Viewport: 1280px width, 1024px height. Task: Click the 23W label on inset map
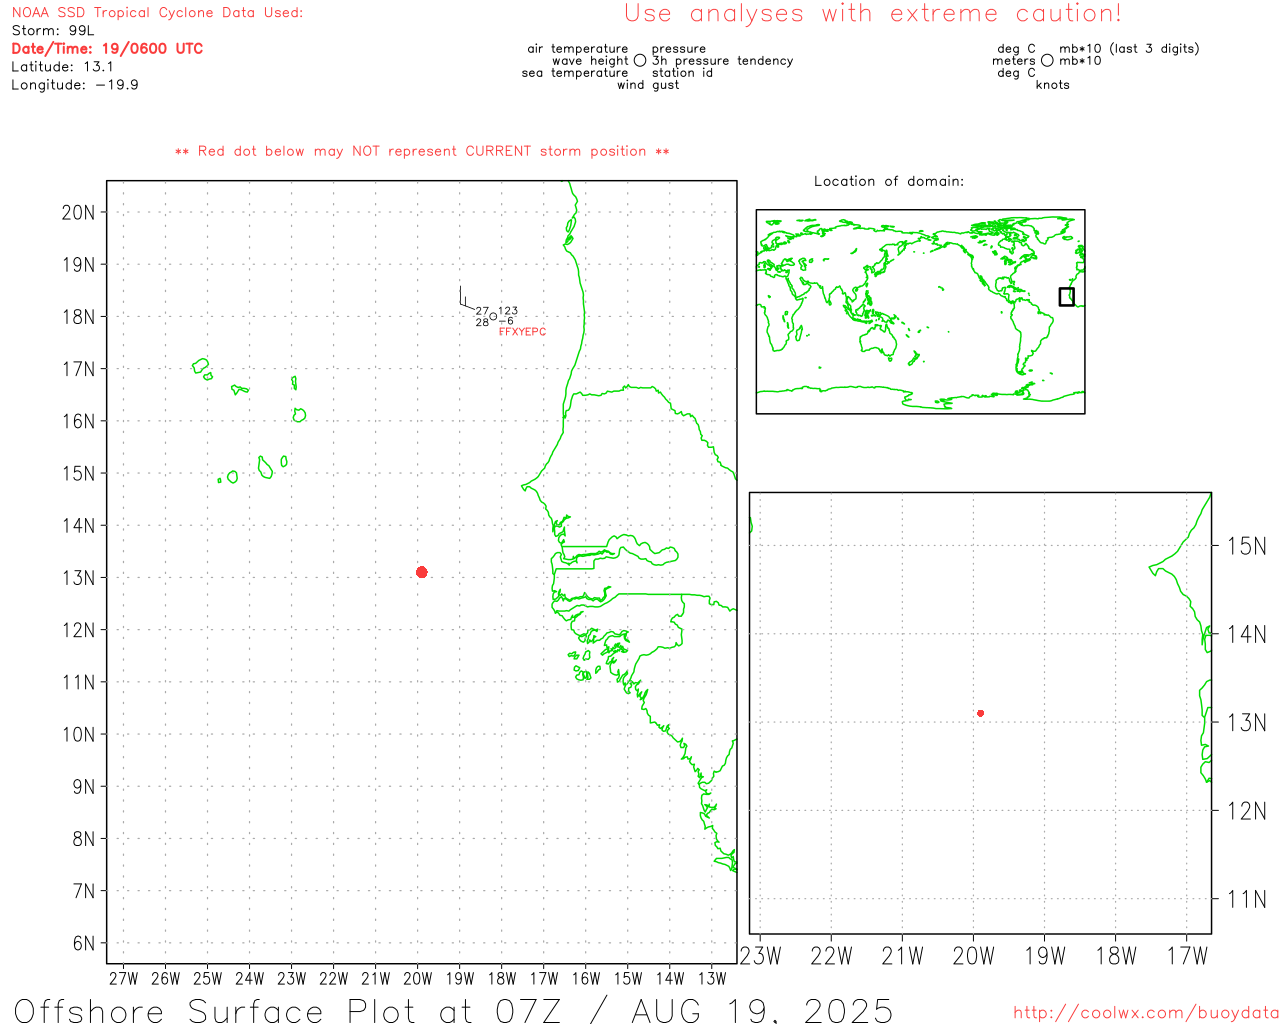point(761,956)
